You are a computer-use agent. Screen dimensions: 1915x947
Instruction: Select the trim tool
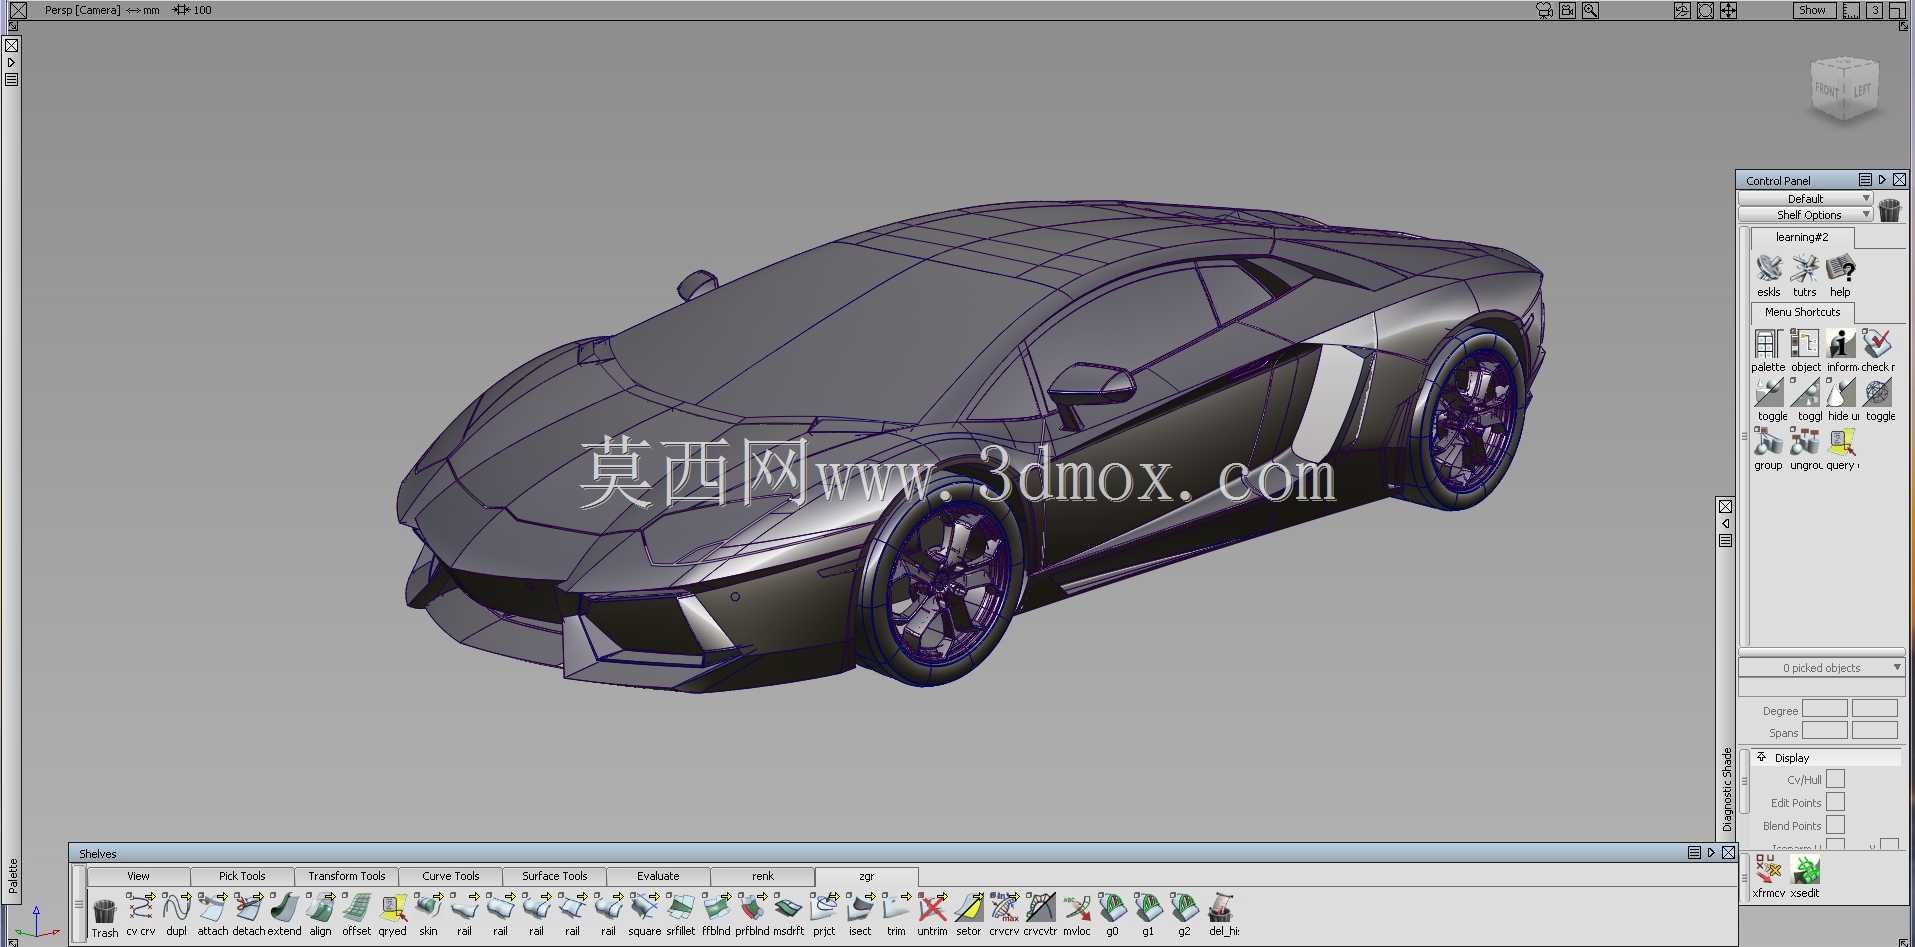click(896, 908)
